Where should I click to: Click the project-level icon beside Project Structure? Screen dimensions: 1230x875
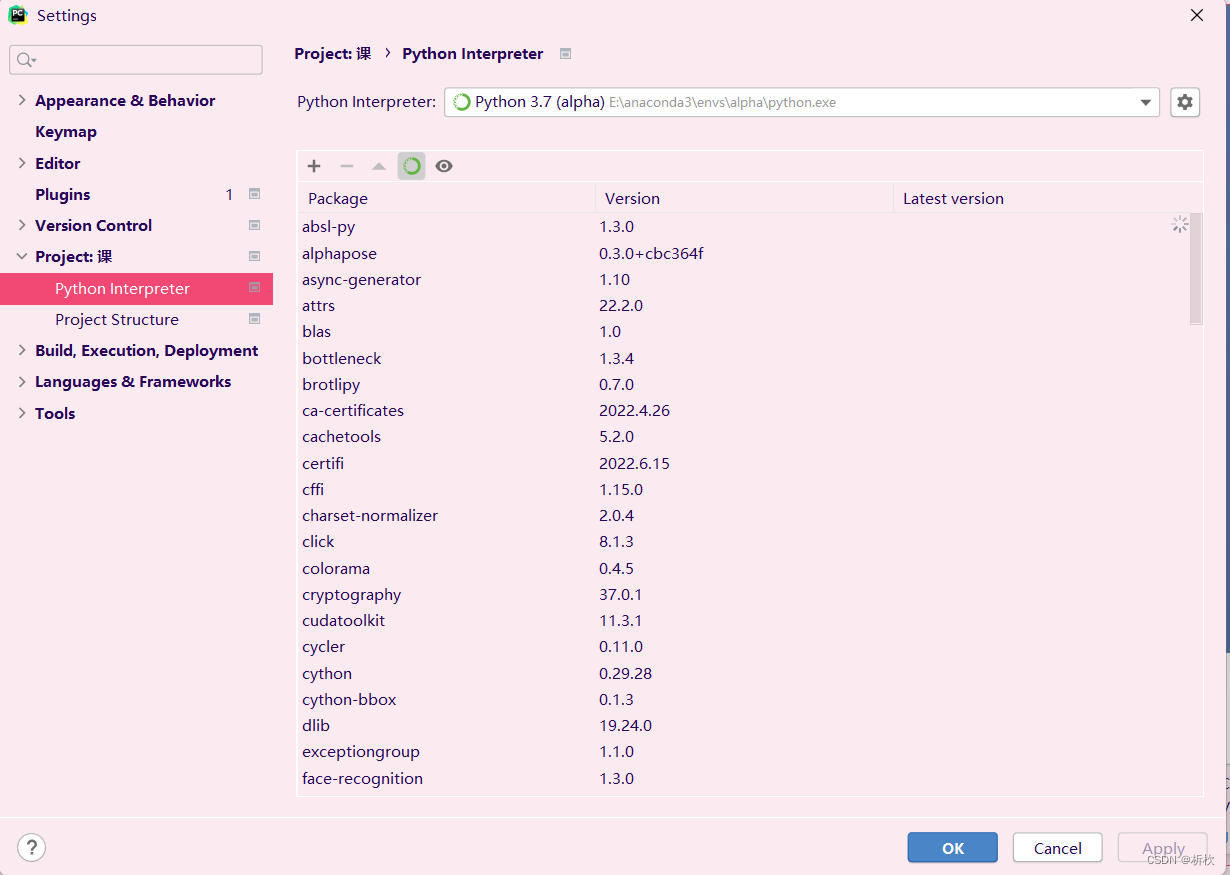(x=254, y=319)
